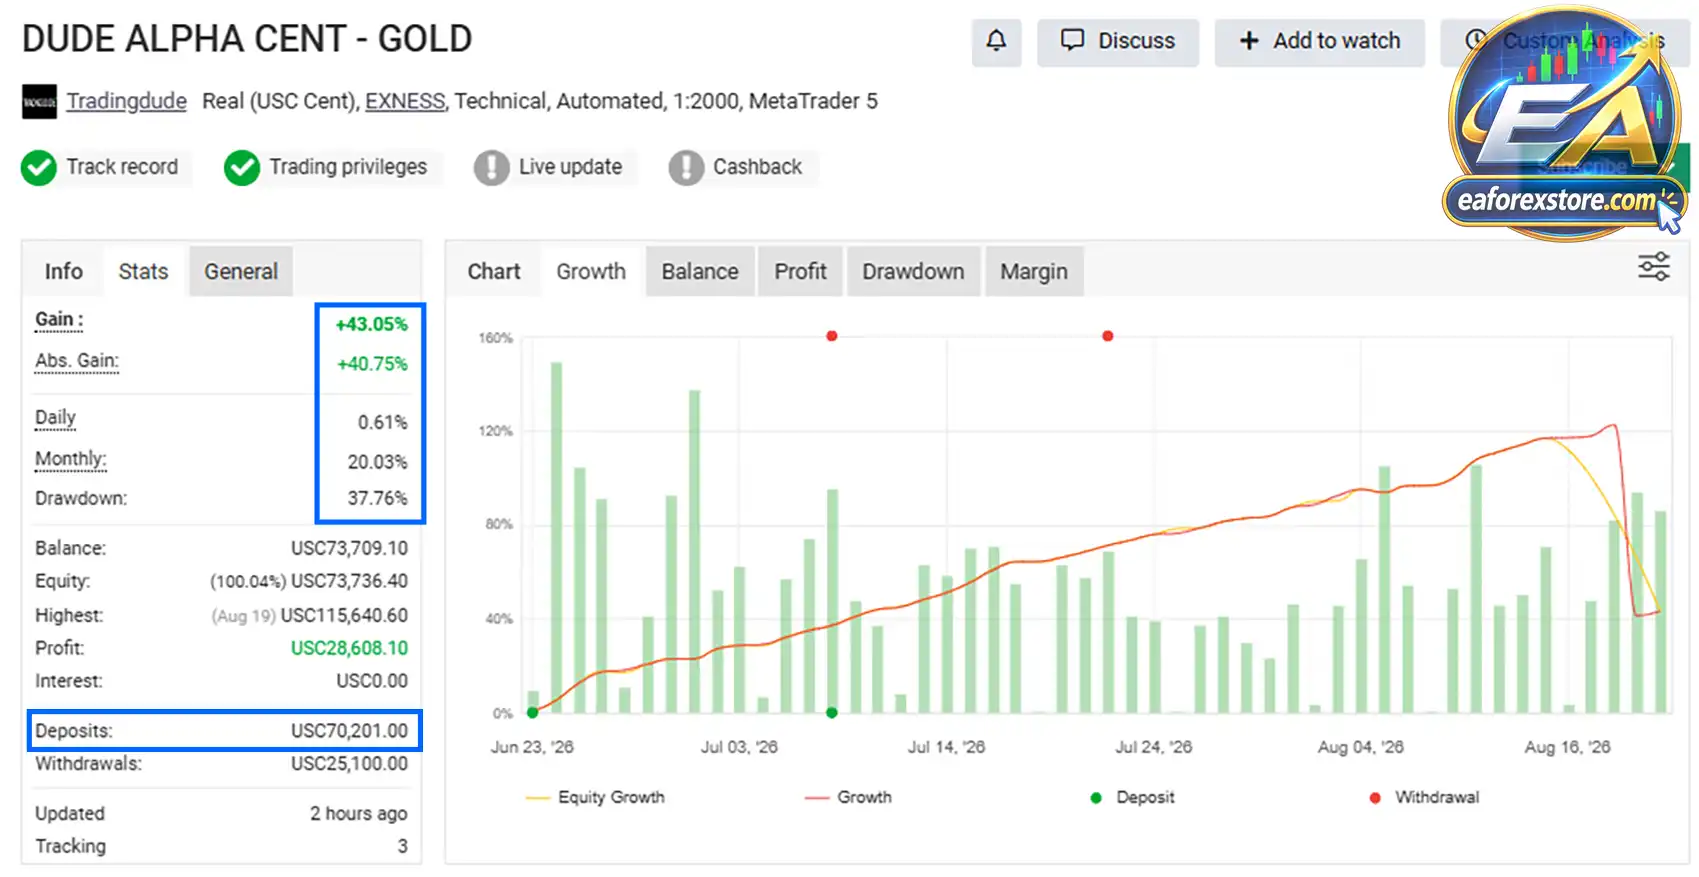Click the "Monthly:" stat label

tap(71, 459)
